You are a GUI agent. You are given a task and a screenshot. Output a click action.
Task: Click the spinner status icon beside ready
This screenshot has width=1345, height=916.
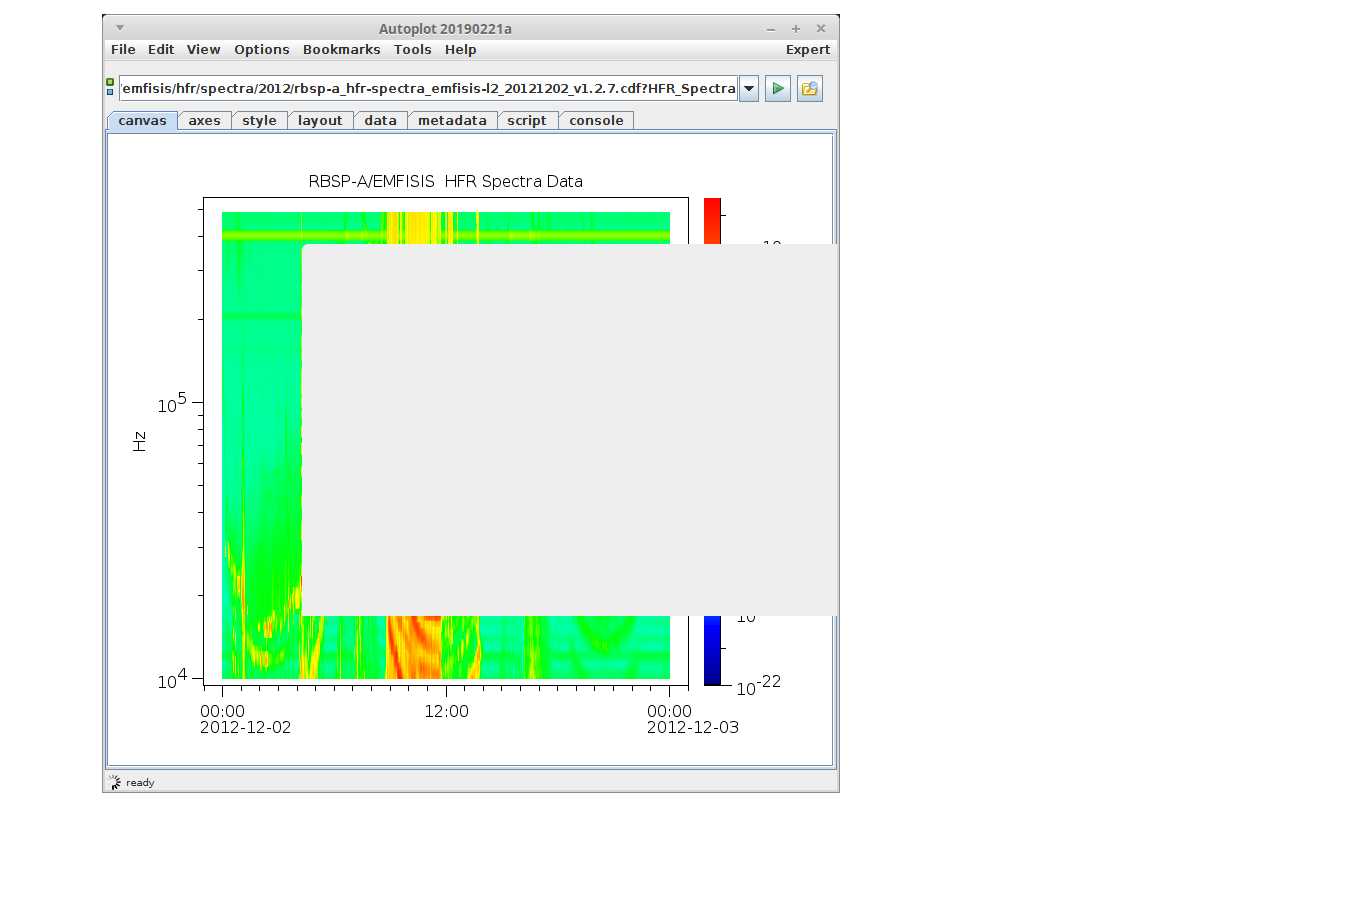pyautogui.click(x=115, y=782)
